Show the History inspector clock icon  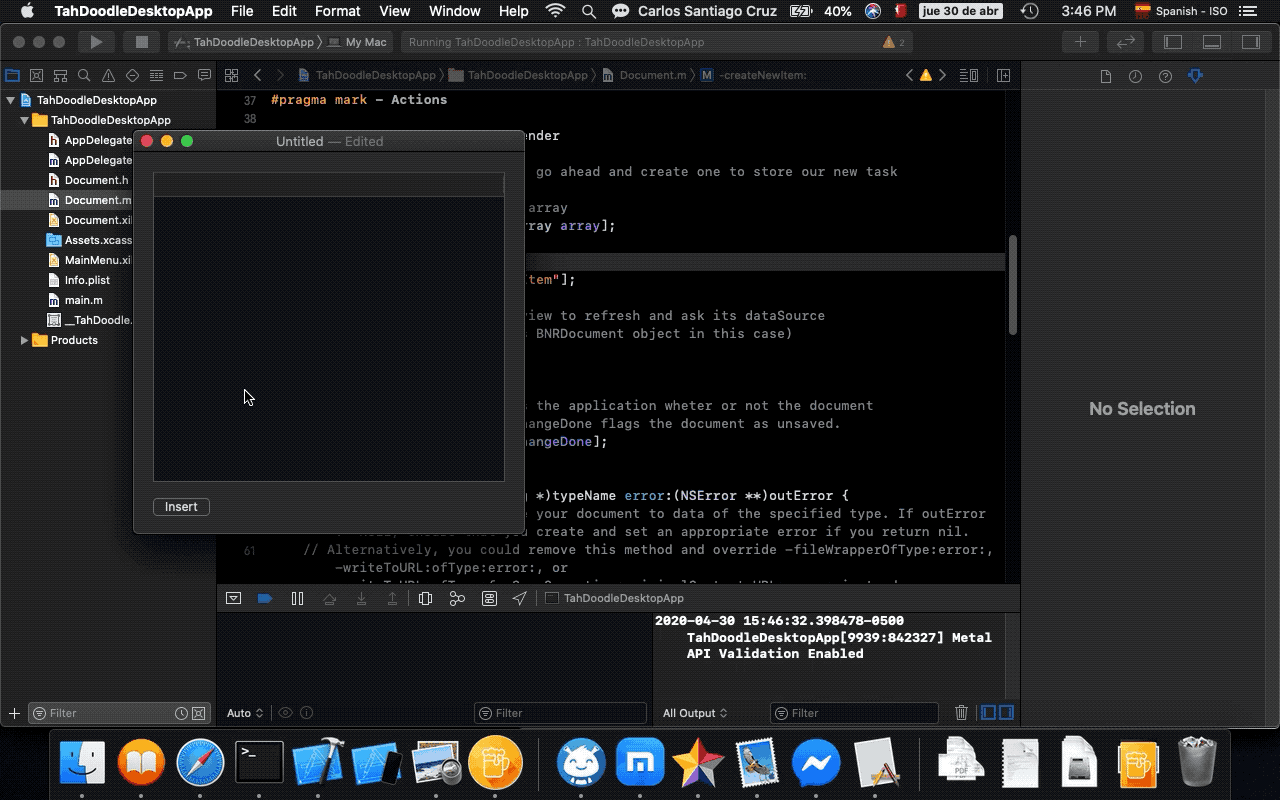point(1135,76)
